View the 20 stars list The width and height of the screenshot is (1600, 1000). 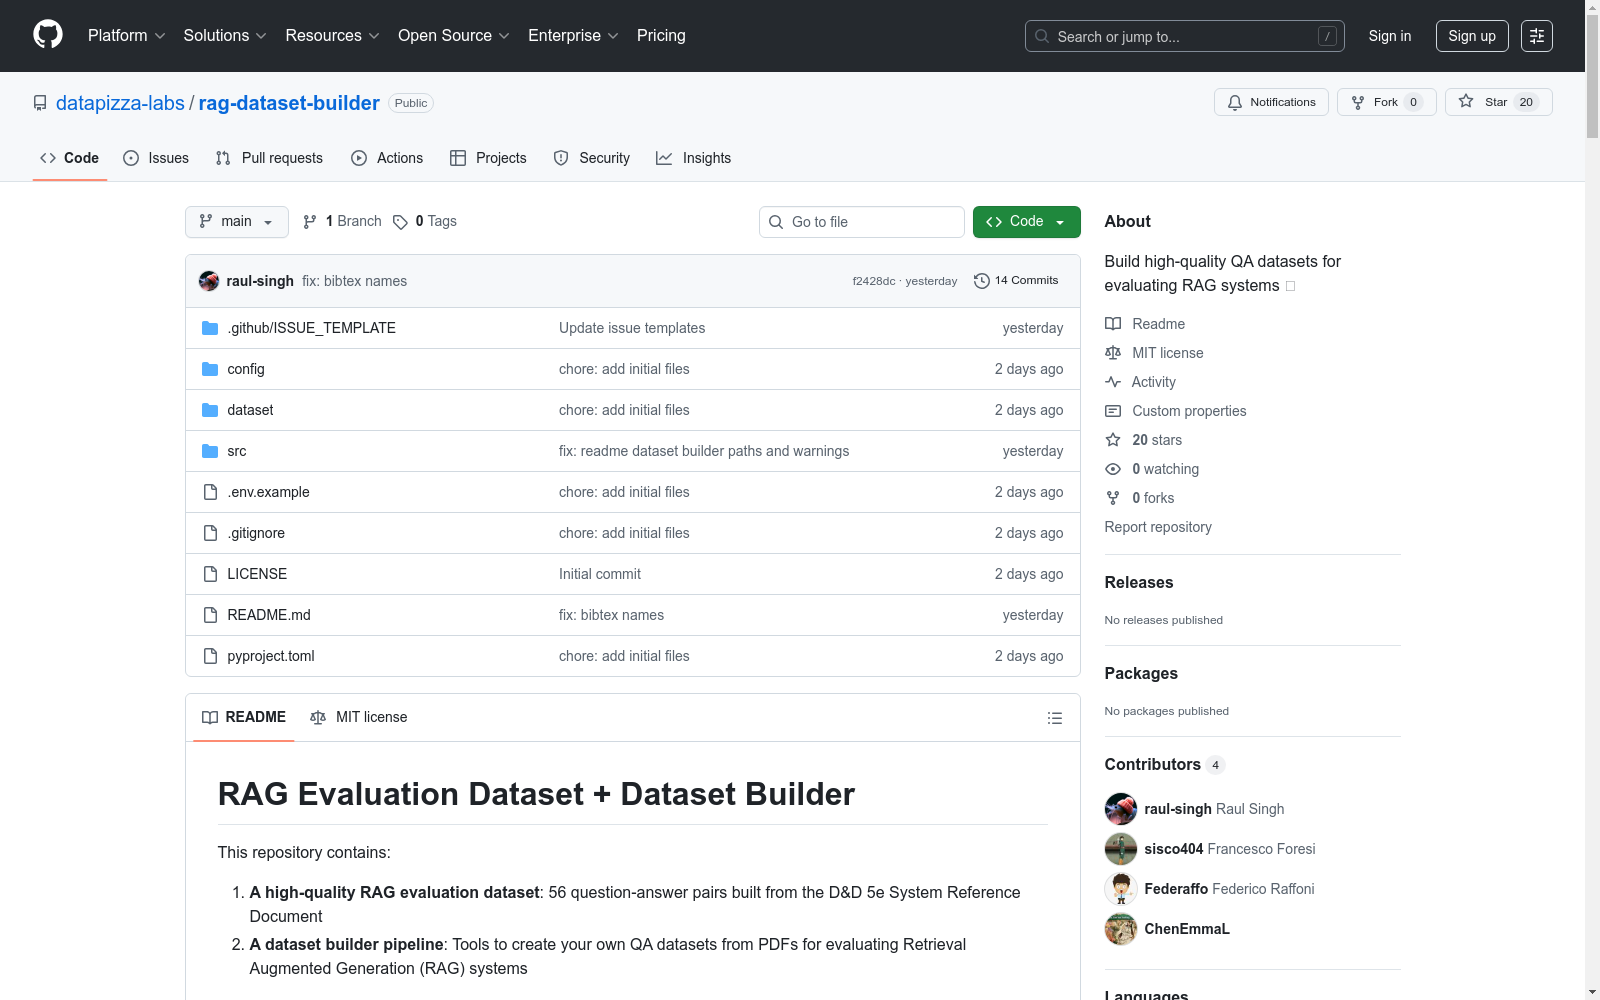tap(1143, 440)
